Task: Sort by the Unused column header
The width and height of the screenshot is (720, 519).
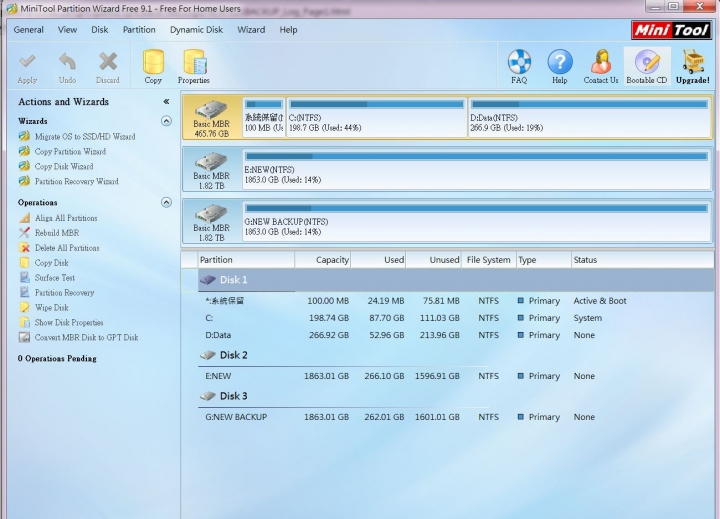Action: [x=433, y=260]
